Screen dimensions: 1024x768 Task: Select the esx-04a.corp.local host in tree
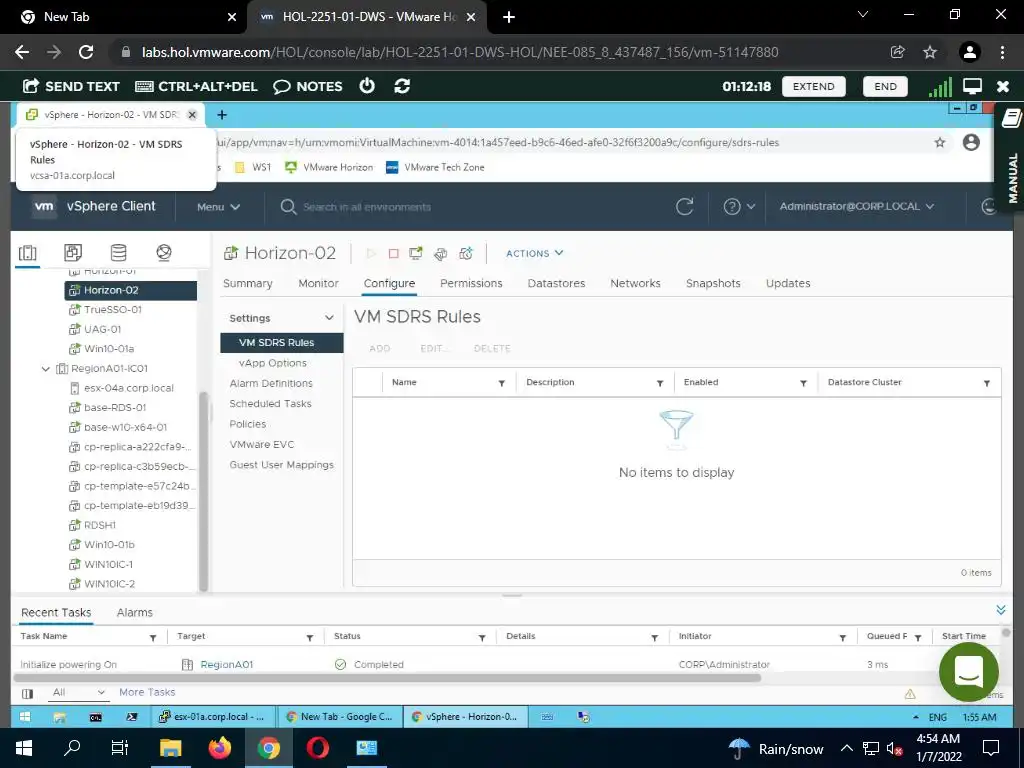[131, 388]
